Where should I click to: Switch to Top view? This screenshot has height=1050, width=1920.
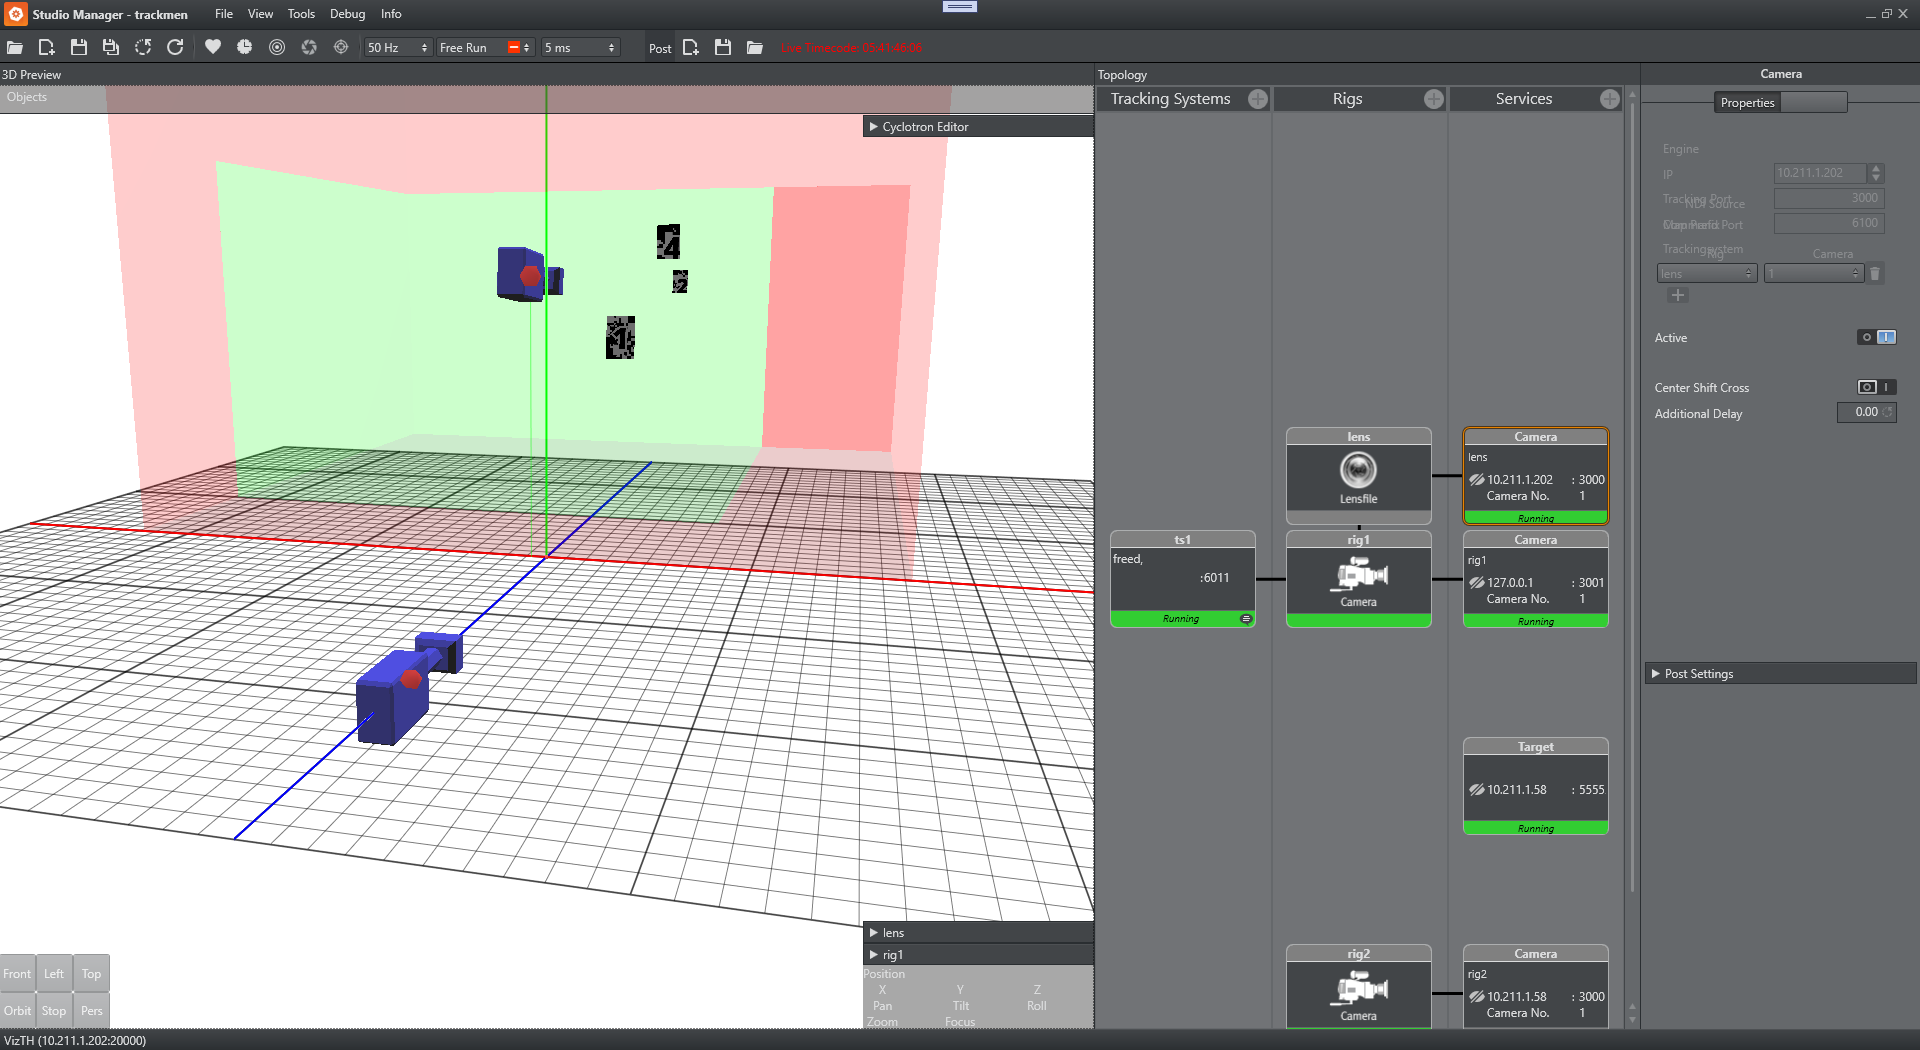(x=91, y=974)
